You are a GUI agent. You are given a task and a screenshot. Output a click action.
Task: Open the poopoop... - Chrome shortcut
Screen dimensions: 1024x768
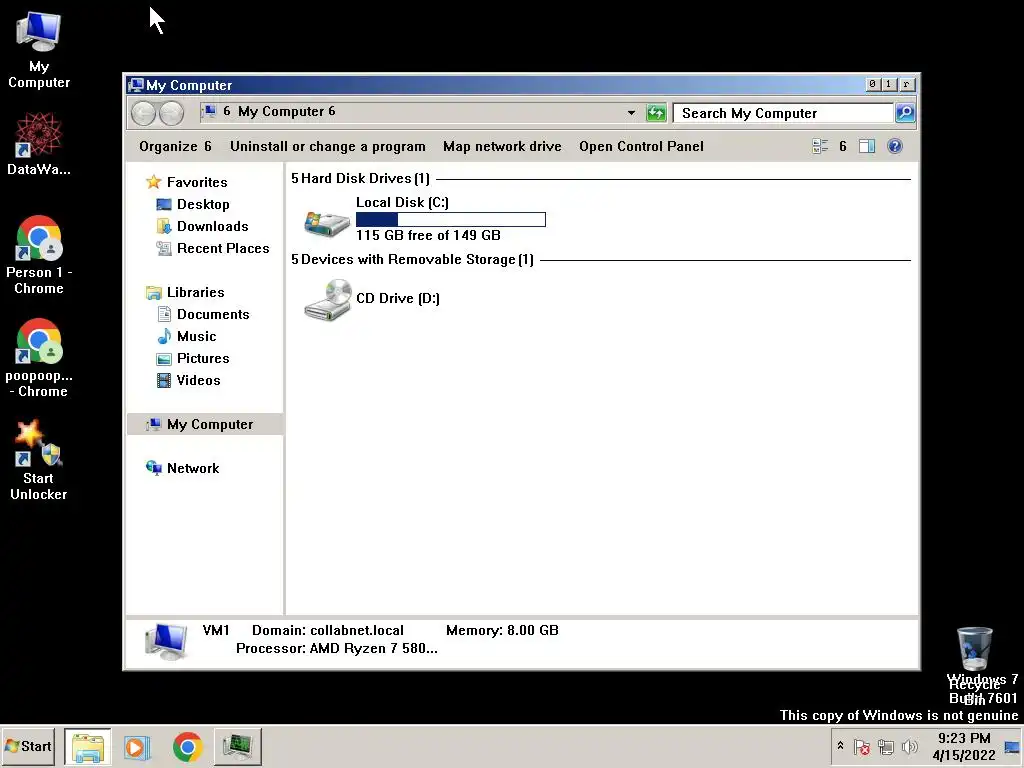coord(39,358)
